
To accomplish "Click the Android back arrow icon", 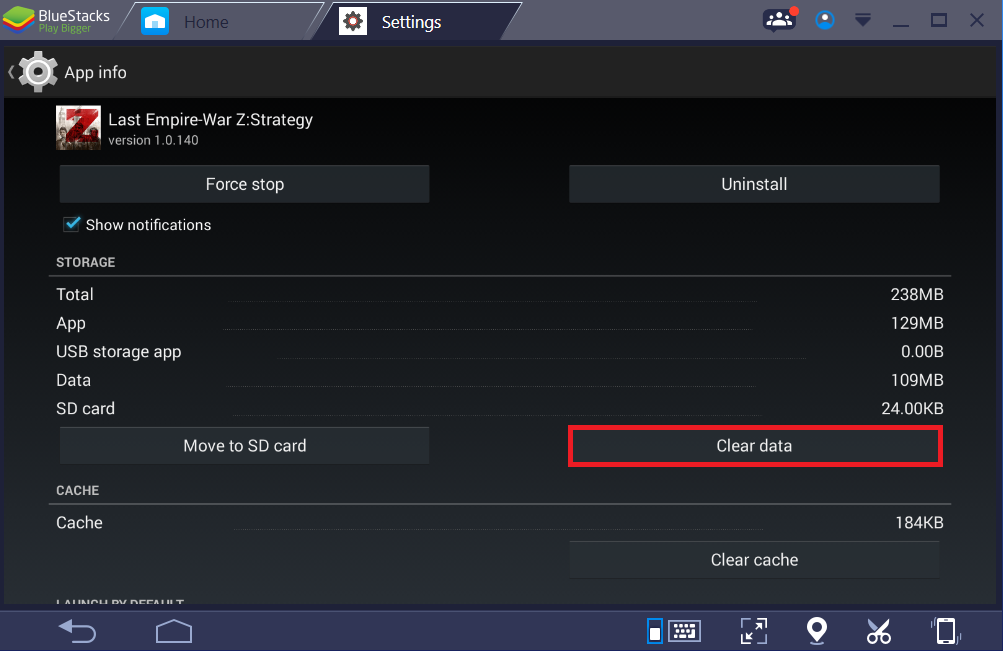I will click(x=77, y=631).
